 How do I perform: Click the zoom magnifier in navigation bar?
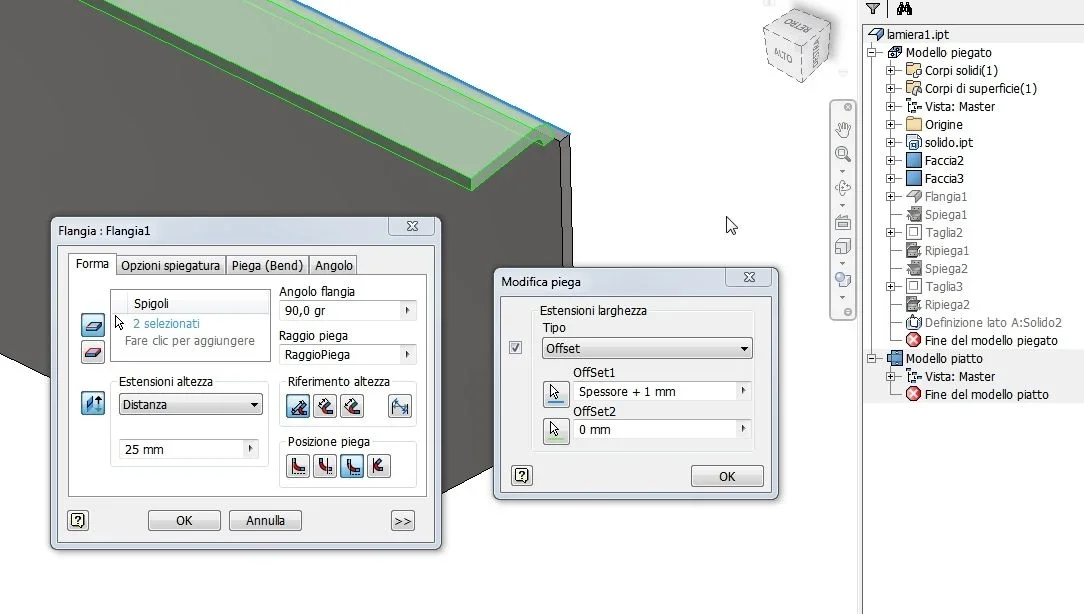(x=843, y=154)
